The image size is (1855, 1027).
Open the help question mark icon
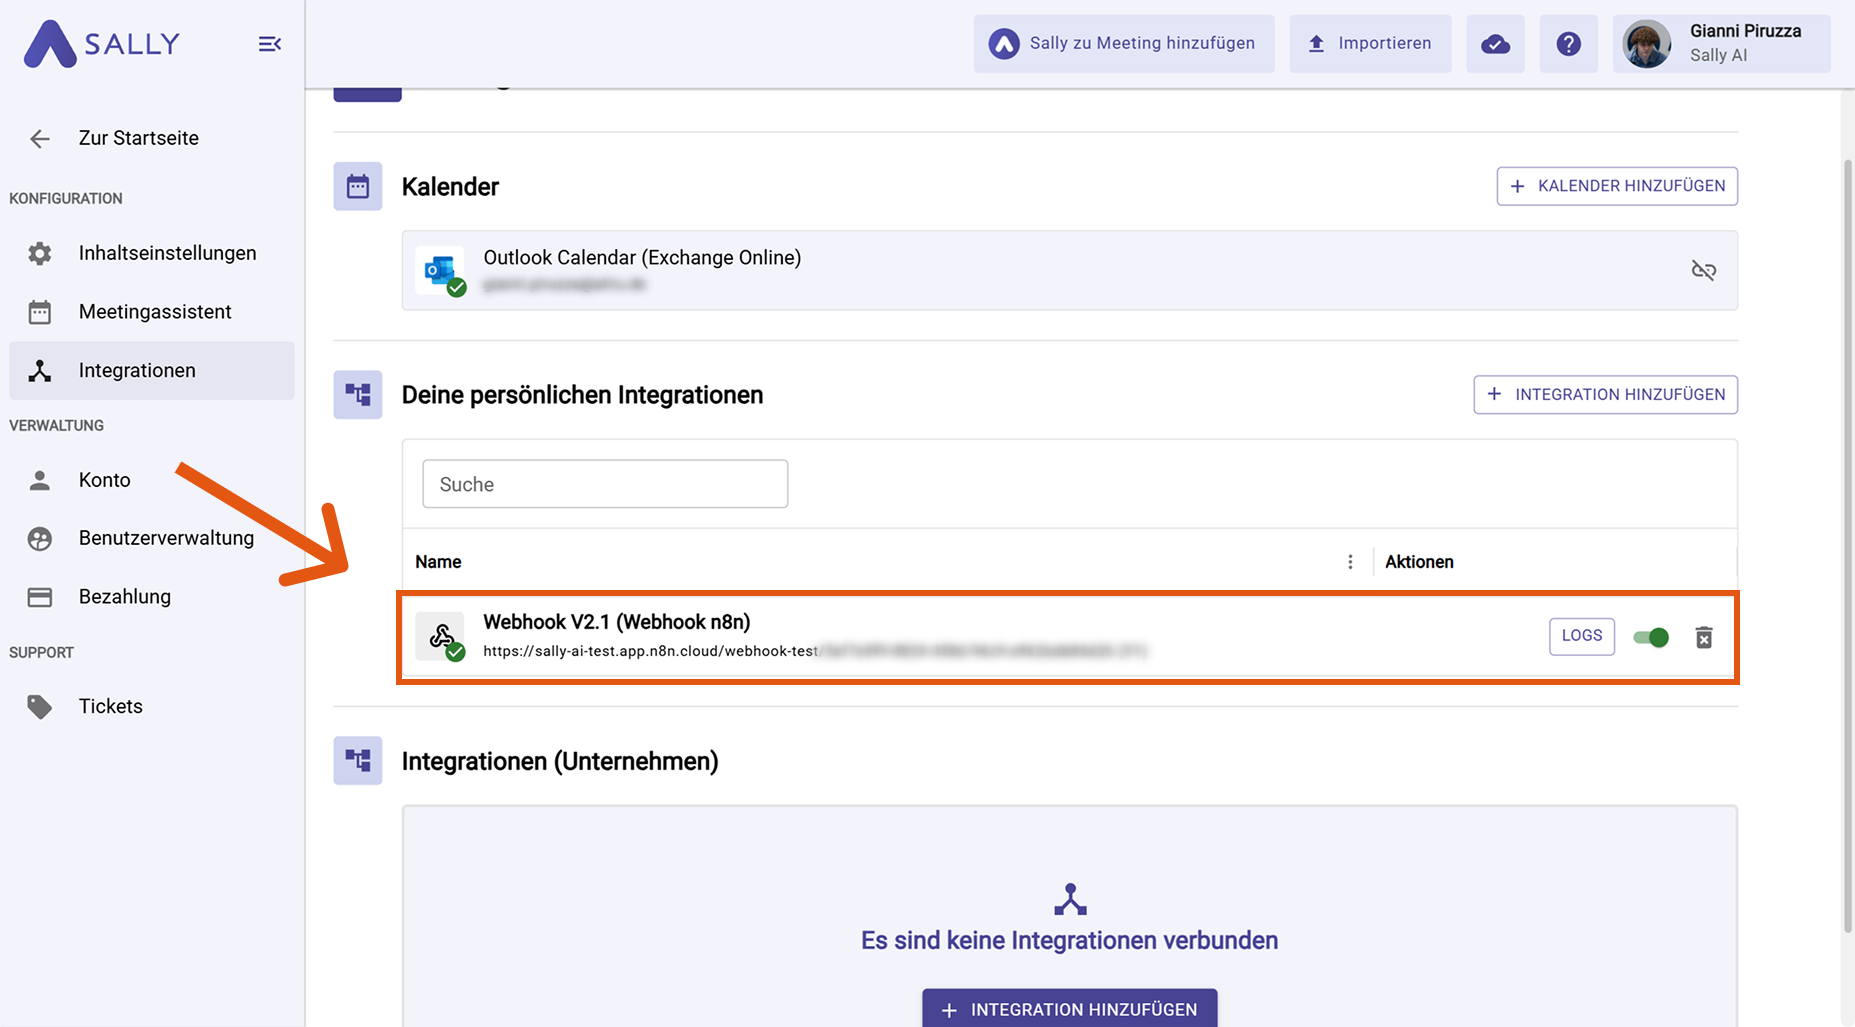1568,44
